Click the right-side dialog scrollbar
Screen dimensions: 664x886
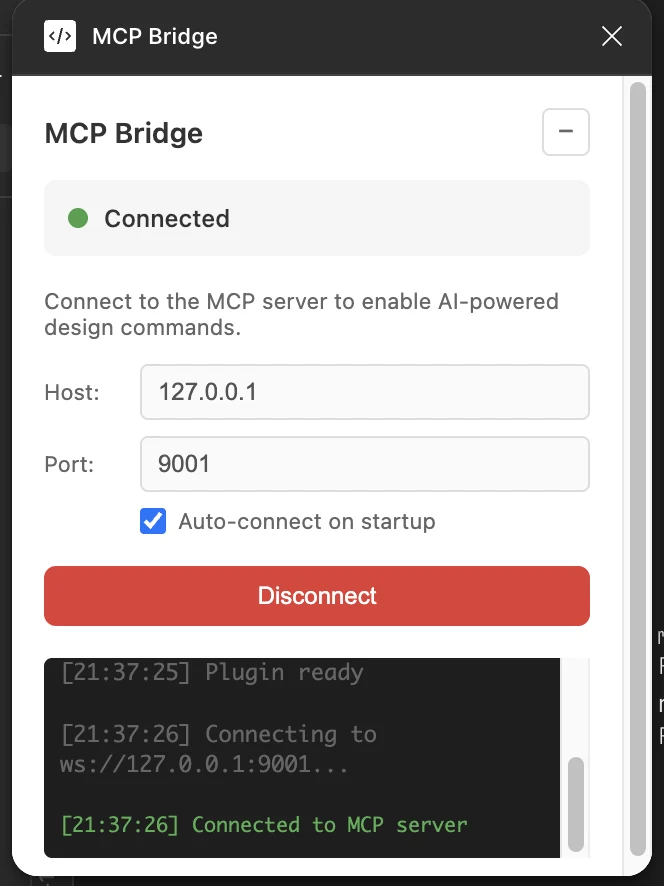[x=638, y=450]
